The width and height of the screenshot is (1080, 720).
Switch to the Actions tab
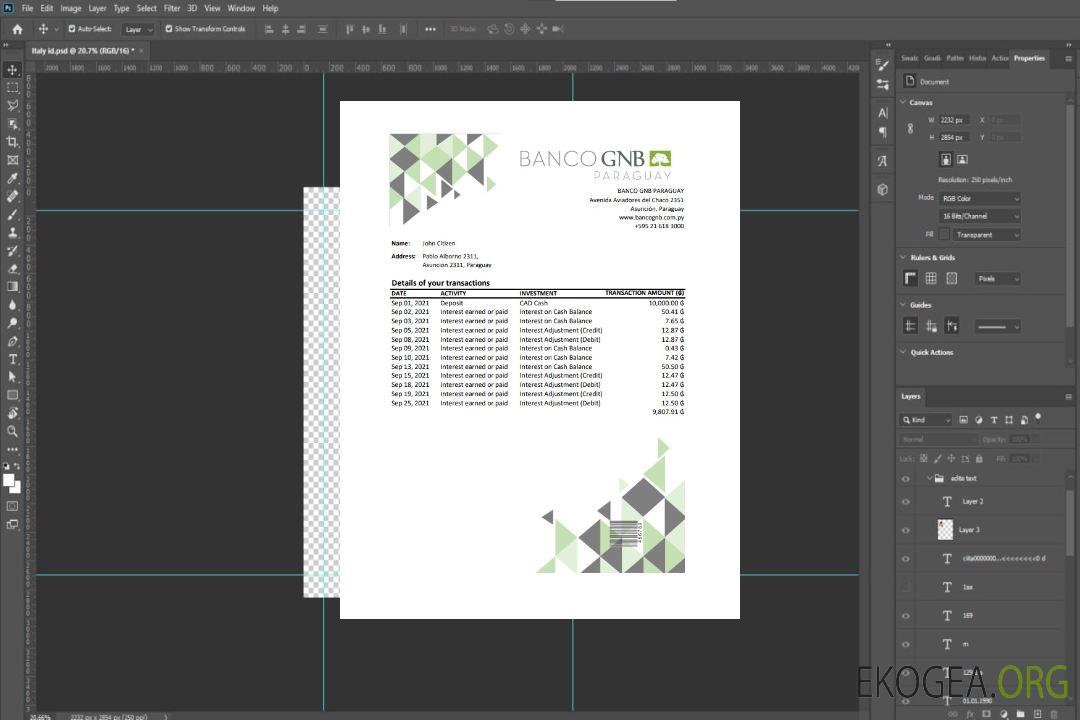(999, 58)
